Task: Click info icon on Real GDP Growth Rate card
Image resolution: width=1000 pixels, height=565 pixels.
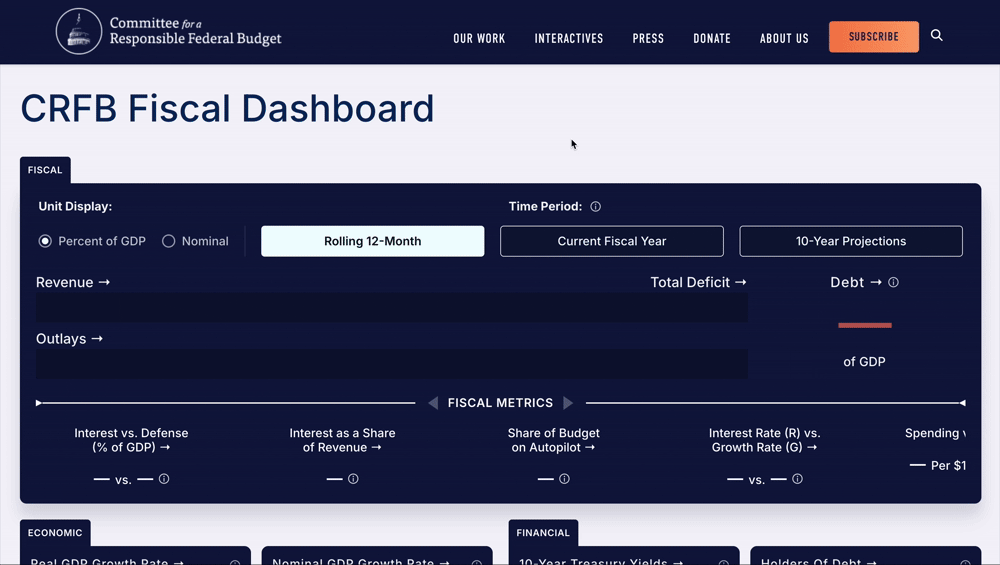Action: (235, 562)
